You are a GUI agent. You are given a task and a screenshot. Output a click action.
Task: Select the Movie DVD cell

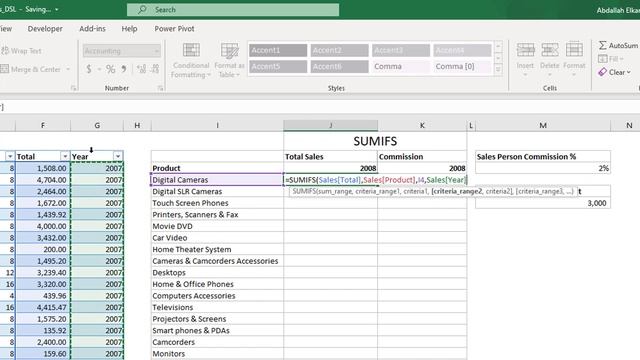pyautogui.click(x=217, y=226)
